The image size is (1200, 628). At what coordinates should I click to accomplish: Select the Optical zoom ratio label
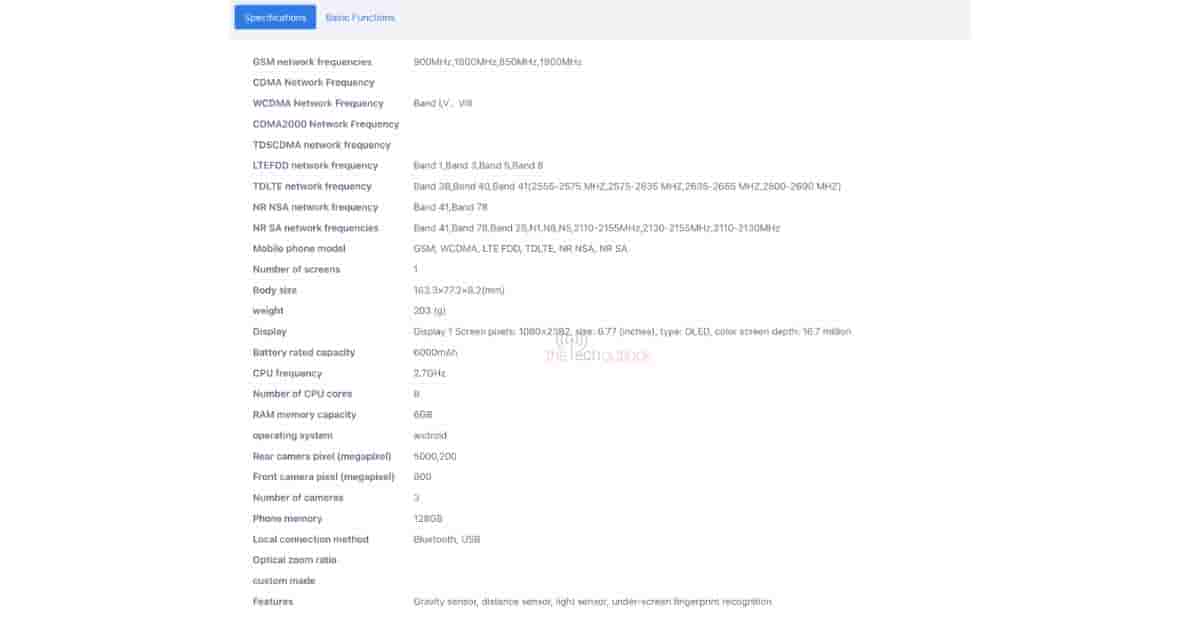[x=294, y=560]
